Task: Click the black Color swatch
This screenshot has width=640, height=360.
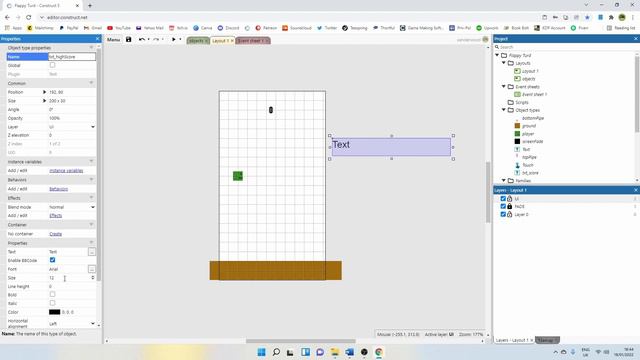Action: pyautogui.click(x=55, y=312)
